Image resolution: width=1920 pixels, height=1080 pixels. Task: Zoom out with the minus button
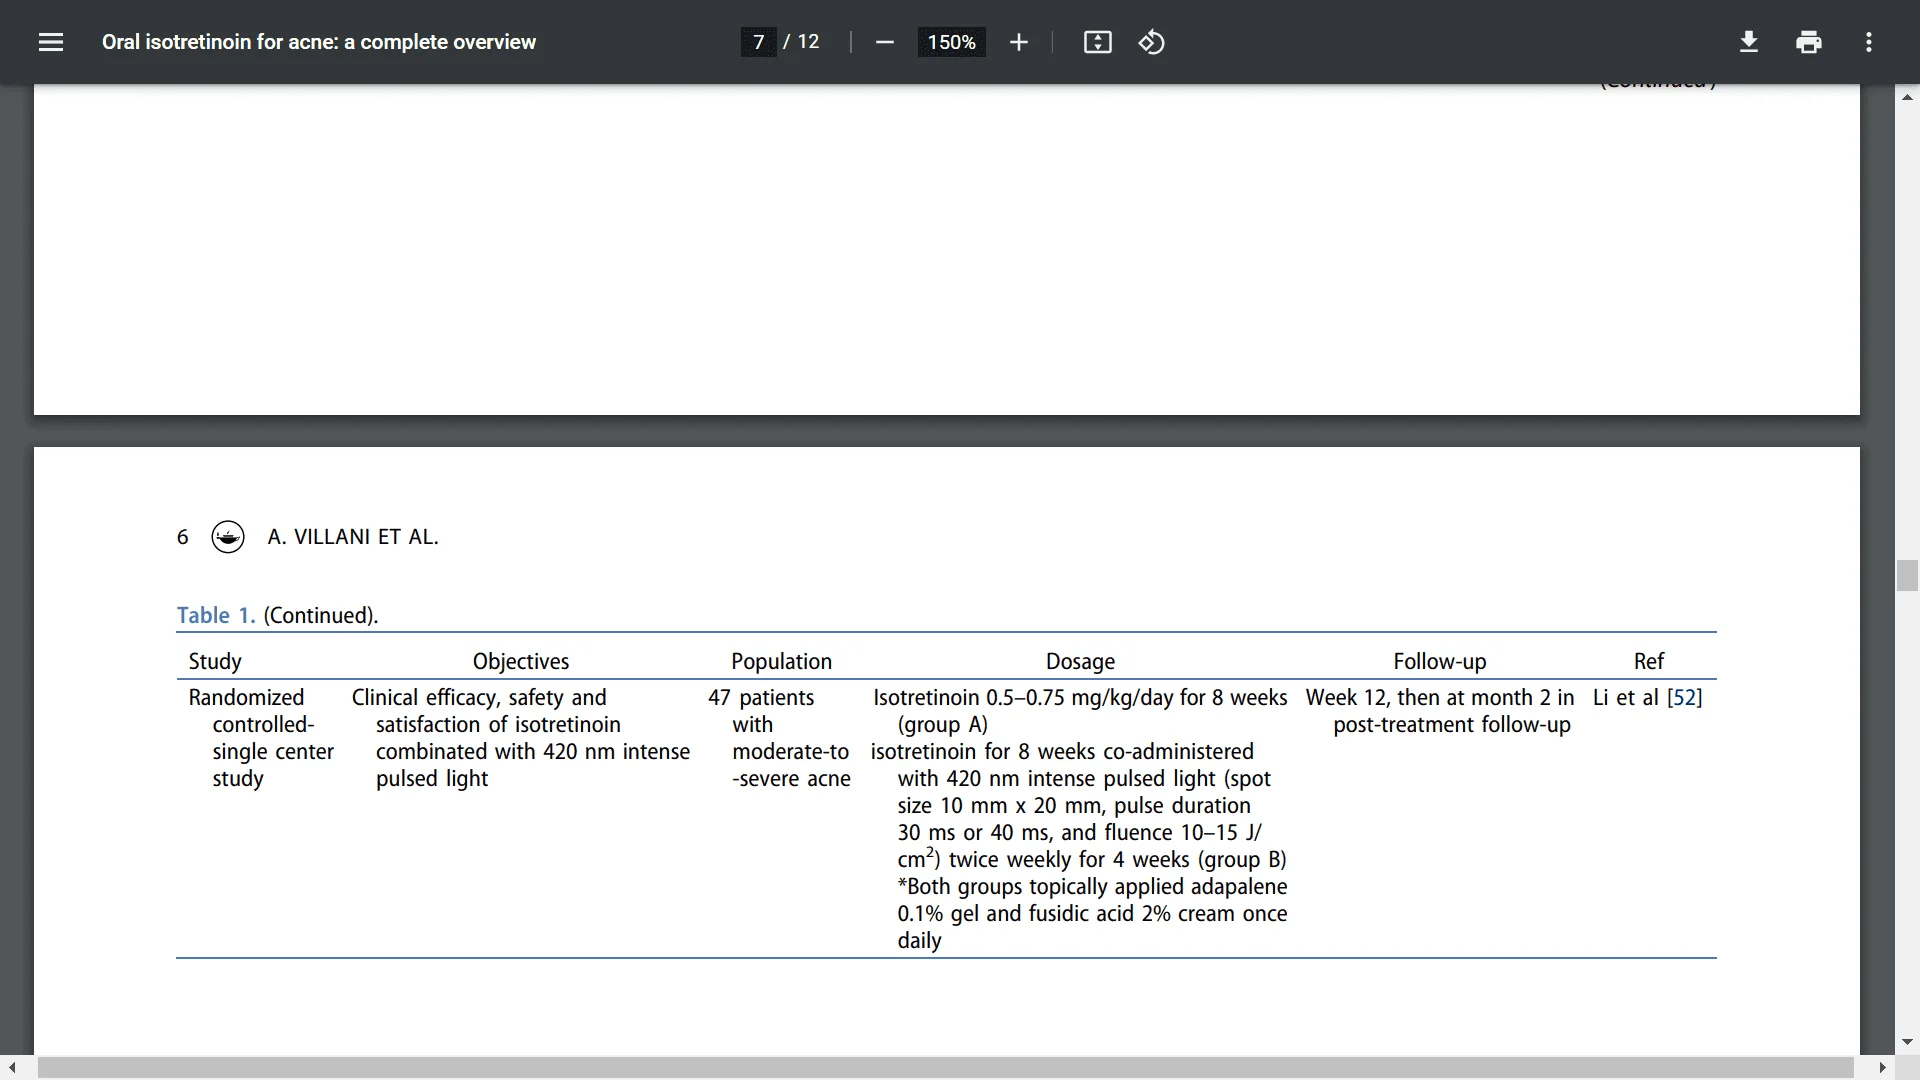pyautogui.click(x=884, y=42)
